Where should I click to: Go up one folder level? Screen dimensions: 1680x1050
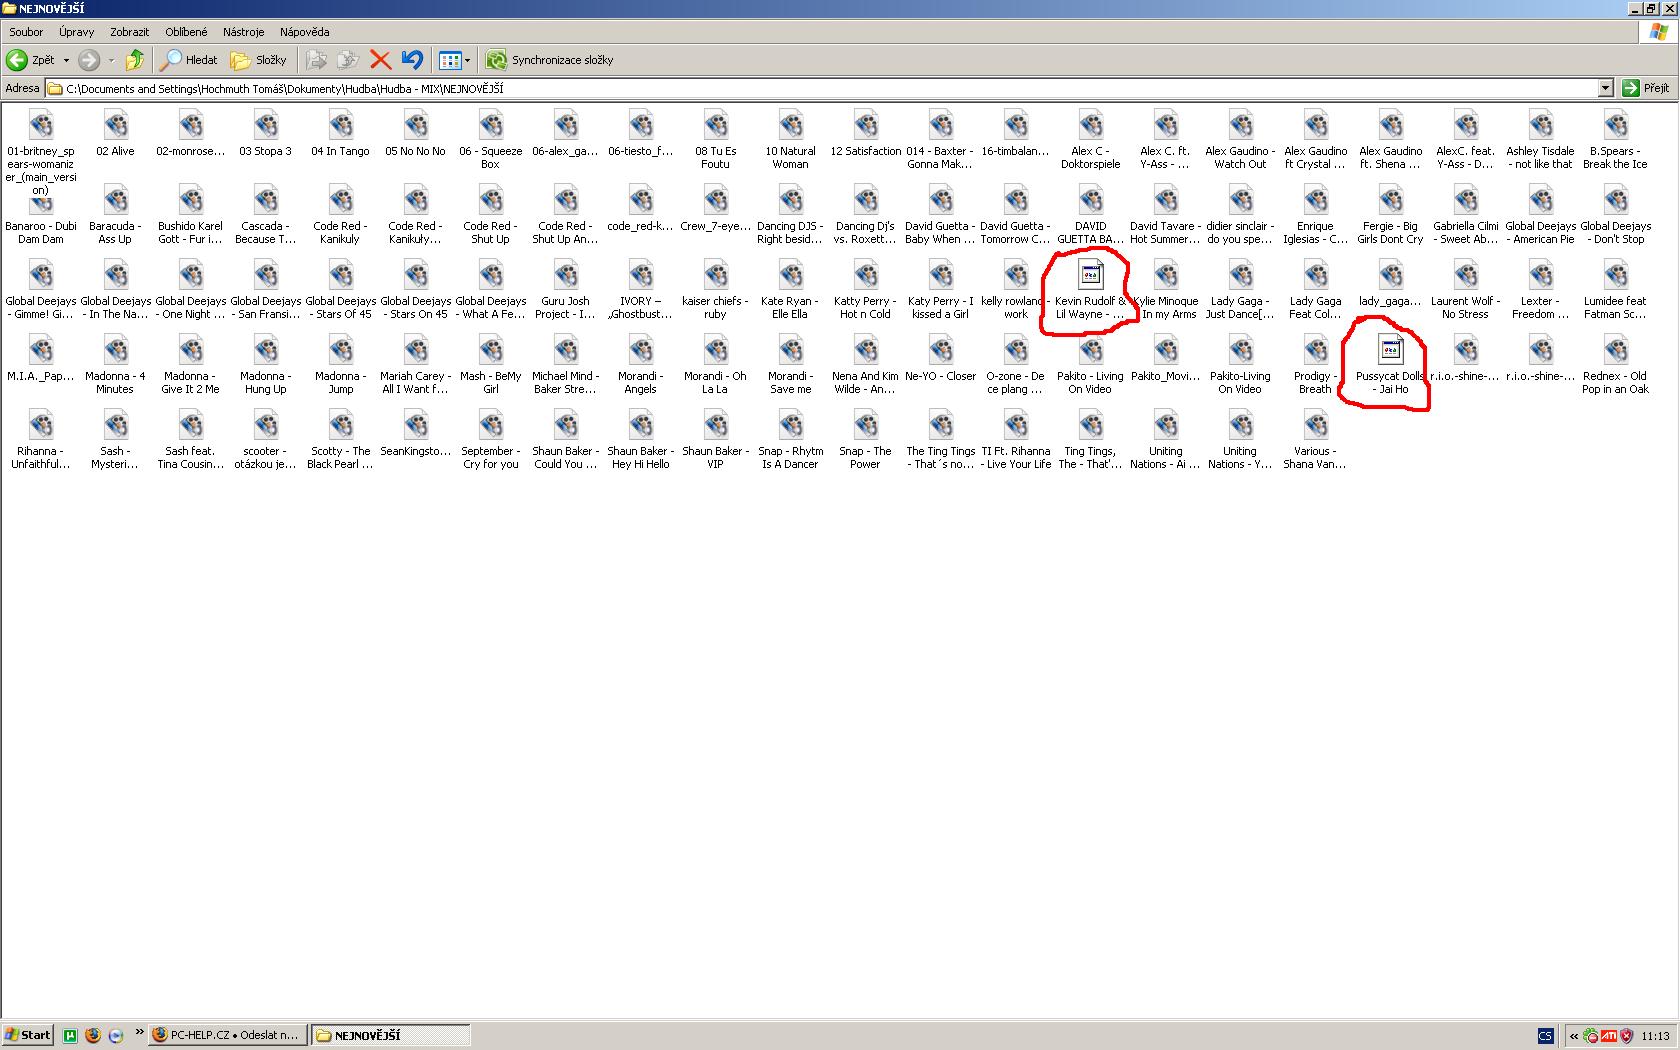click(x=135, y=60)
